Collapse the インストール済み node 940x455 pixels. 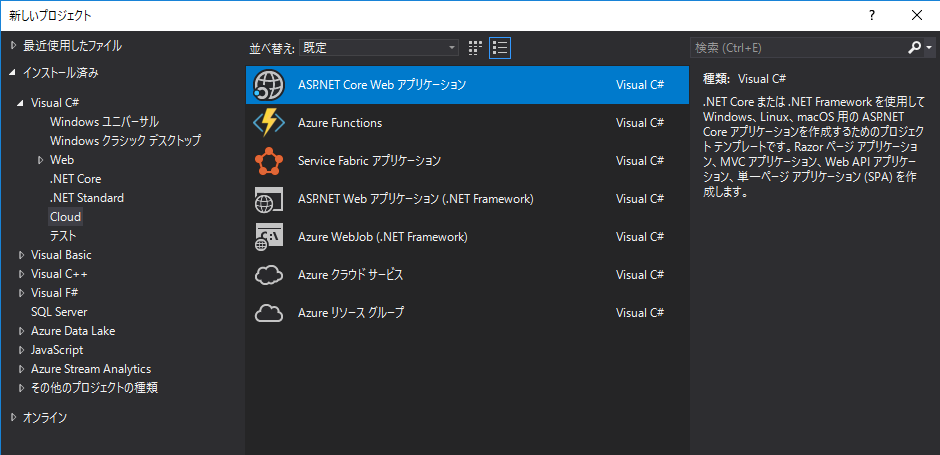(14, 73)
